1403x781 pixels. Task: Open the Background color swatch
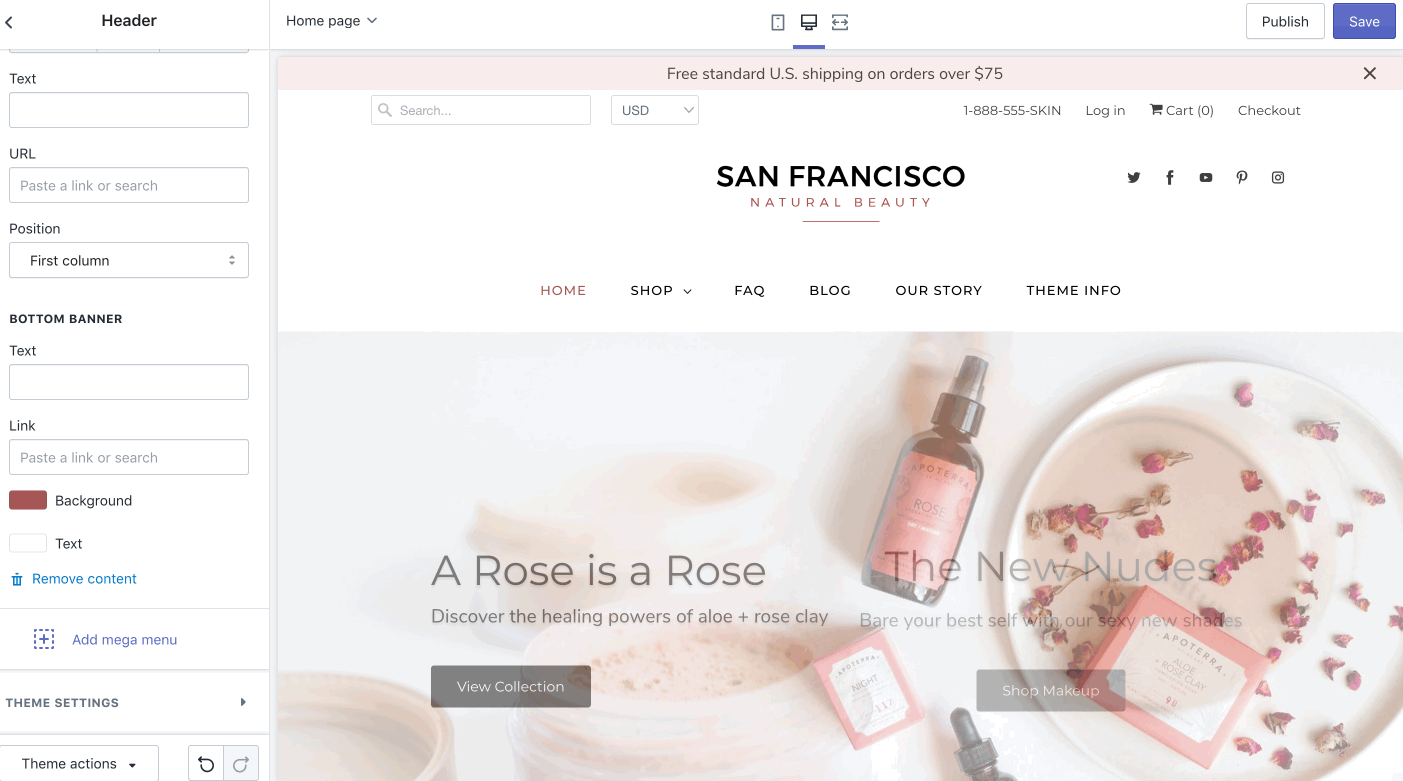(x=28, y=501)
